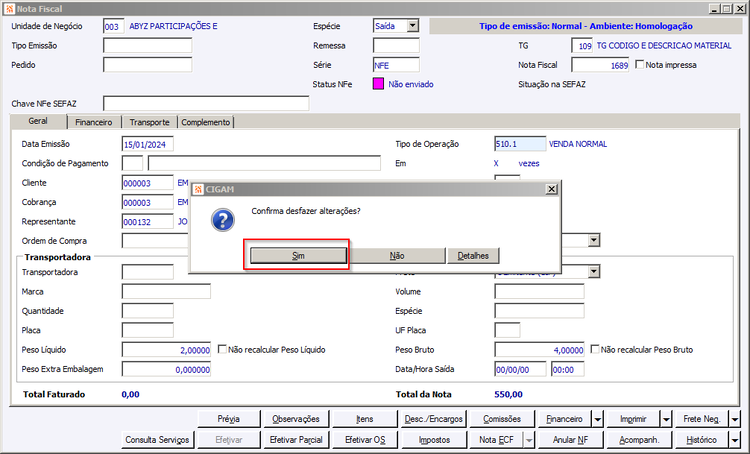Screen dimensions: 750x454
Task: Click the Não button in the dialog
Action: [x=397, y=256]
